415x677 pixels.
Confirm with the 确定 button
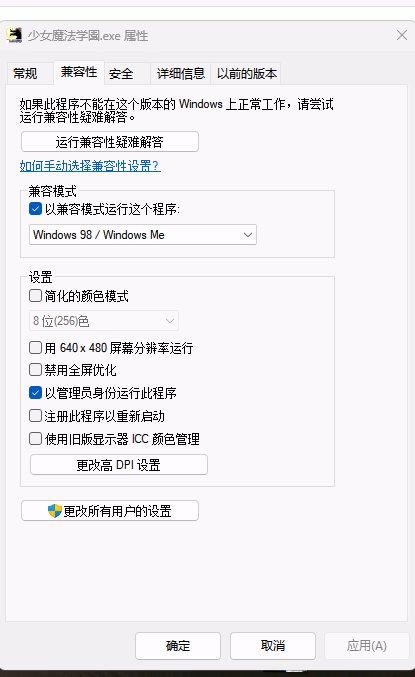pyautogui.click(x=178, y=646)
